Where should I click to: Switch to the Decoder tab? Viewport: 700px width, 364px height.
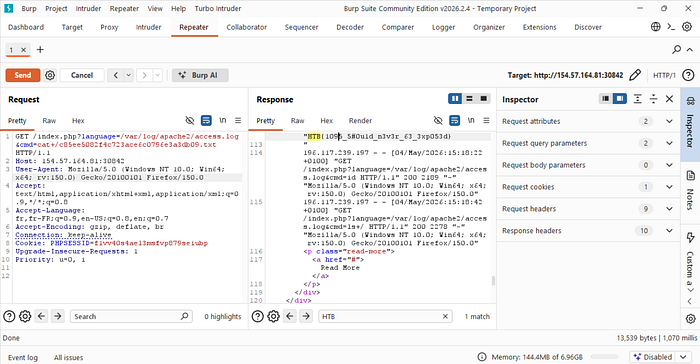click(350, 27)
